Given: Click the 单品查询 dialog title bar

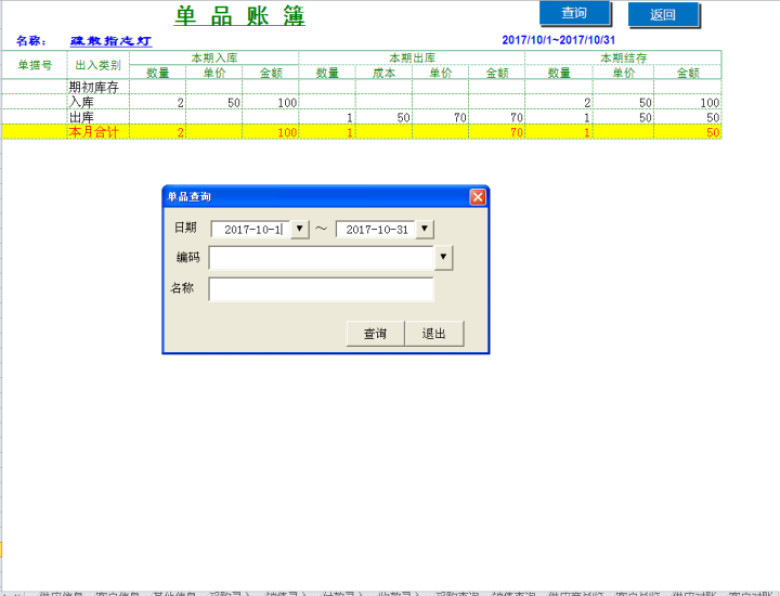Looking at the screenshot, I should [x=316, y=197].
